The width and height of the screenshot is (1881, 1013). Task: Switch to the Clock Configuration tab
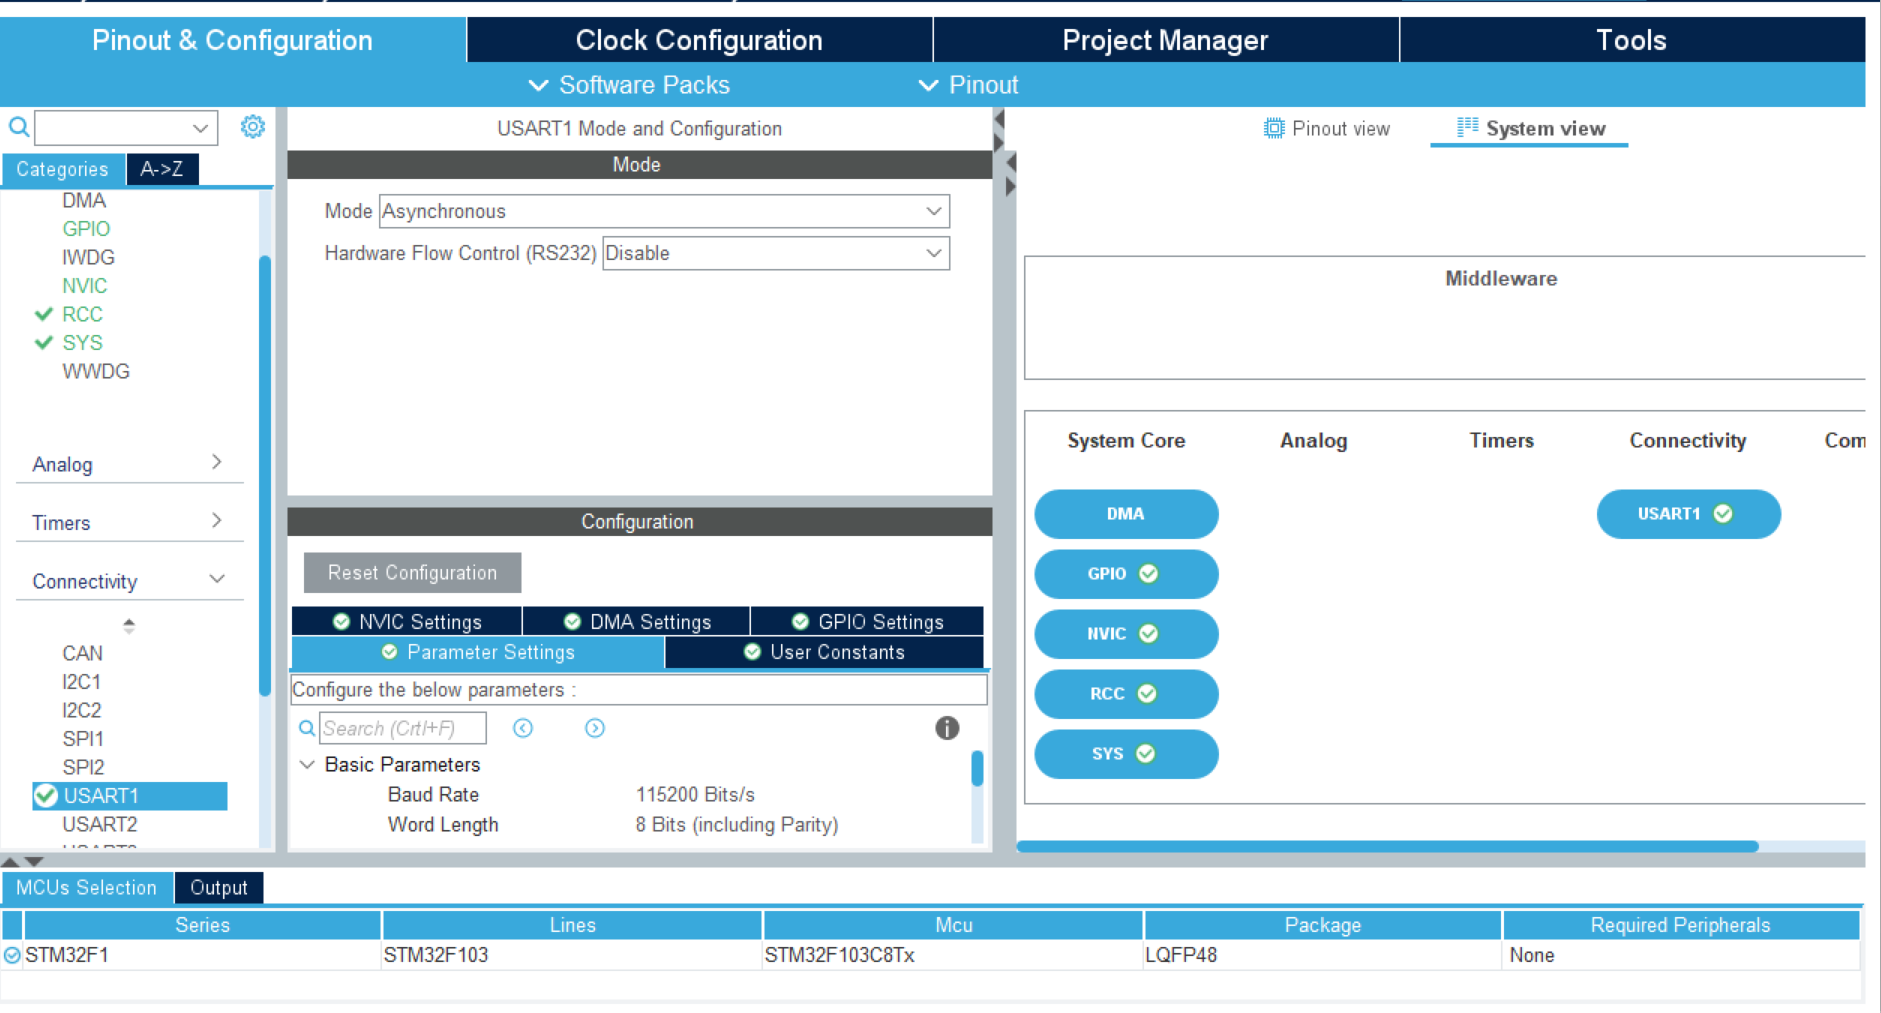[699, 40]
